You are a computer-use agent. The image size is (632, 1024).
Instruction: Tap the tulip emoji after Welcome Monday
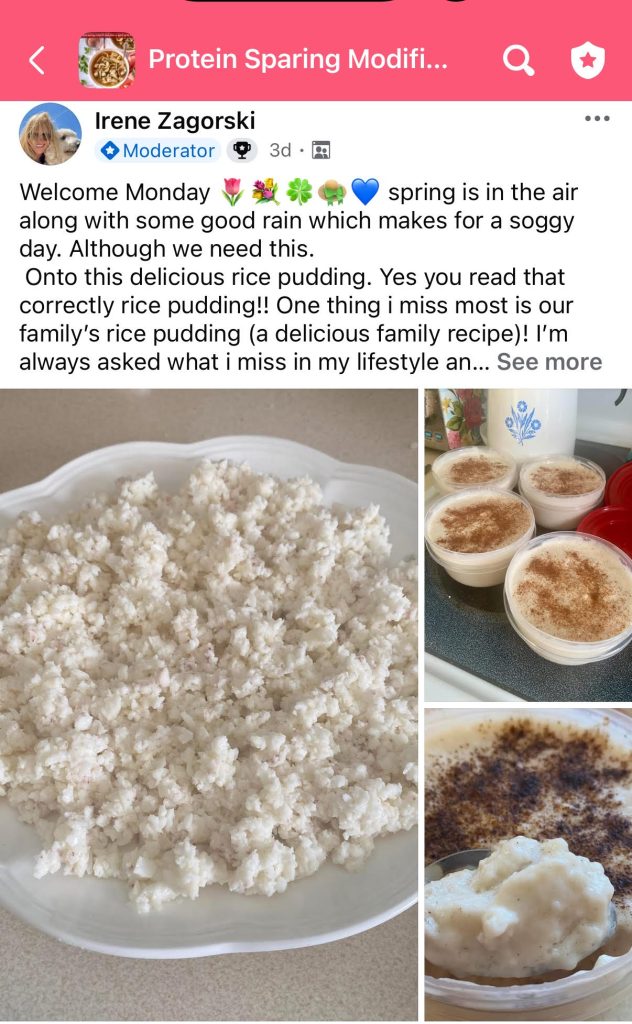[x=232, y=192]
